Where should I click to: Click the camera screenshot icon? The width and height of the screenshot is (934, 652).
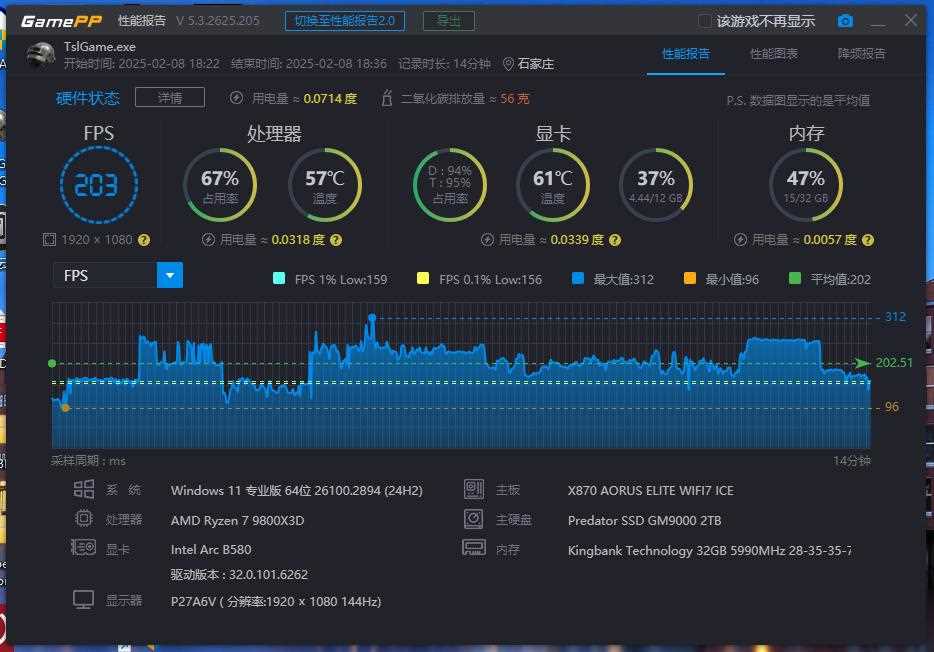pos(845,21)
